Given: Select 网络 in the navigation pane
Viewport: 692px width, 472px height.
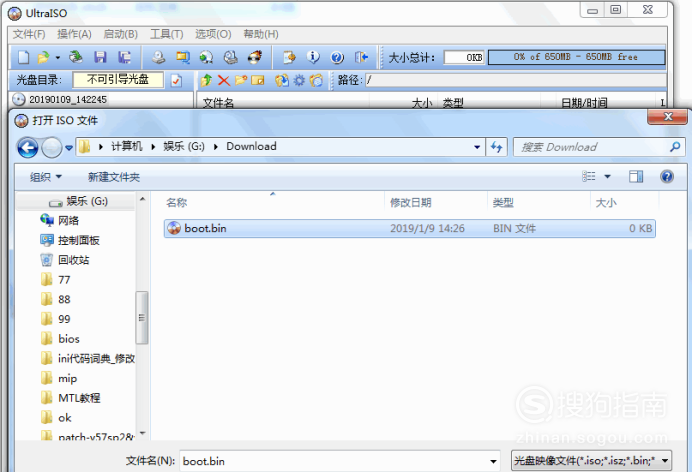Looking at the screenshot, I should [68, 221].
